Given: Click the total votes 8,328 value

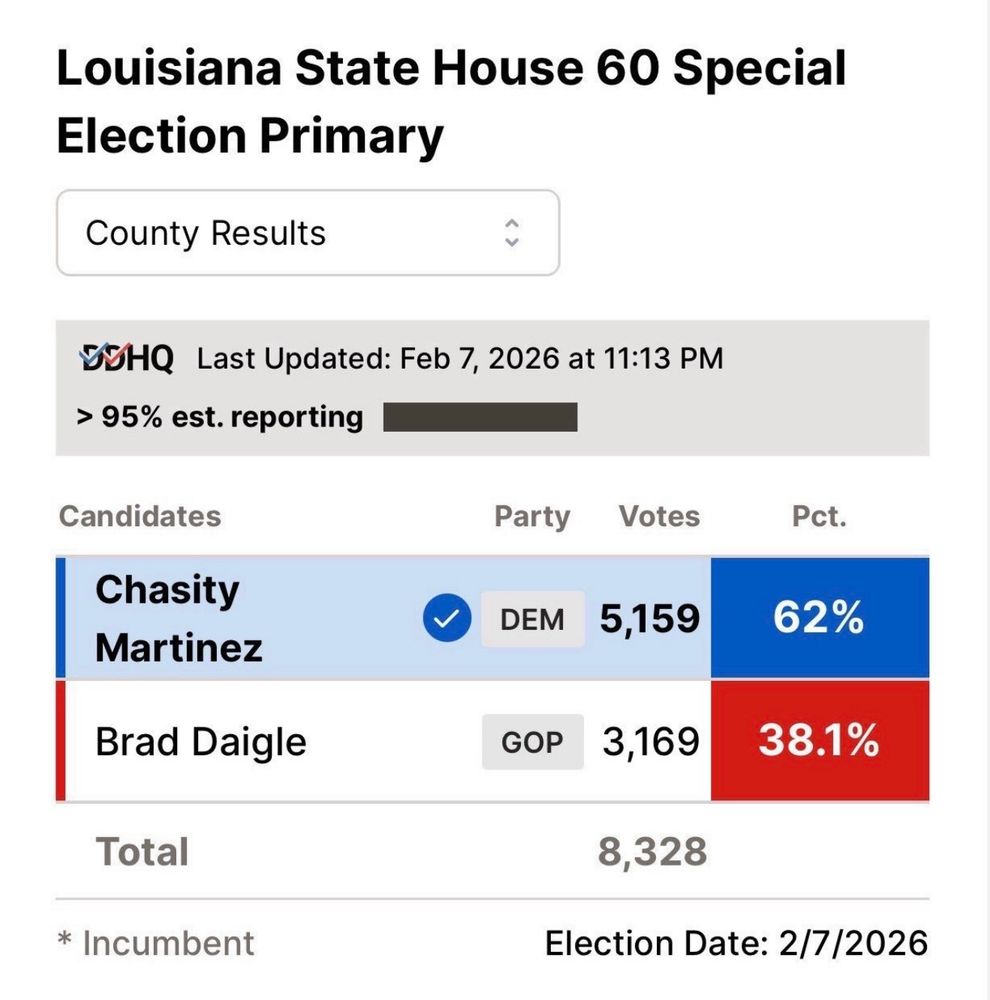Looking at the screenshot, I should pyautogui.click(x=652, y=852).
